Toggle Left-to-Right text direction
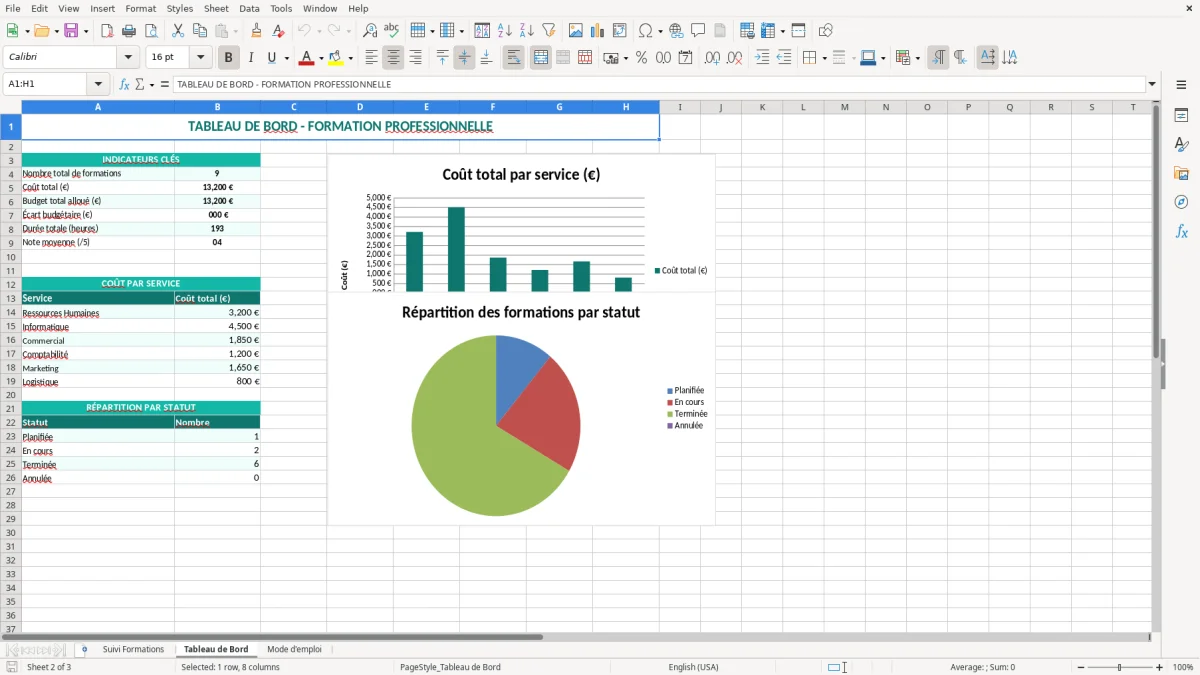Image resolution: width=1200 pixels, height=675 pixels. pyautogui.click(x=938, y=58)
